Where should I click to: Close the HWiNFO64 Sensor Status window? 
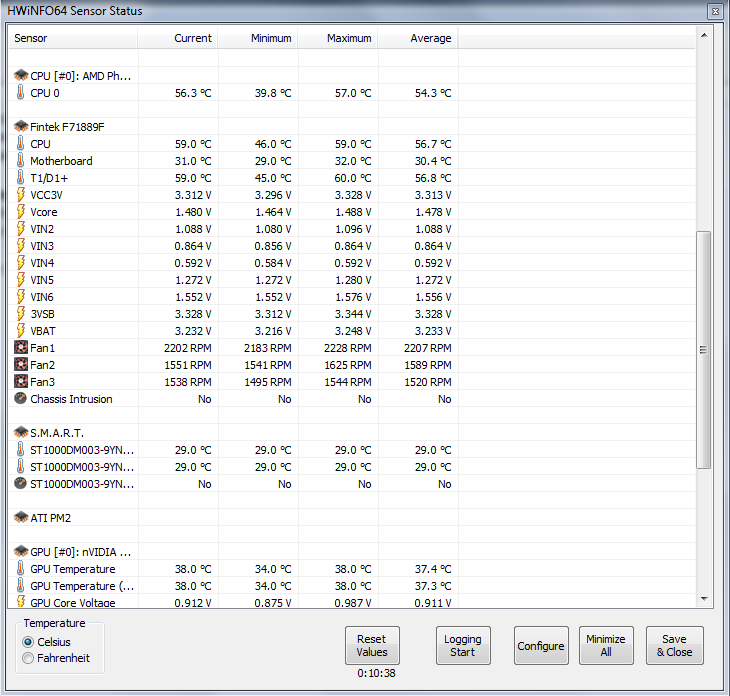(x=715, y=11)
